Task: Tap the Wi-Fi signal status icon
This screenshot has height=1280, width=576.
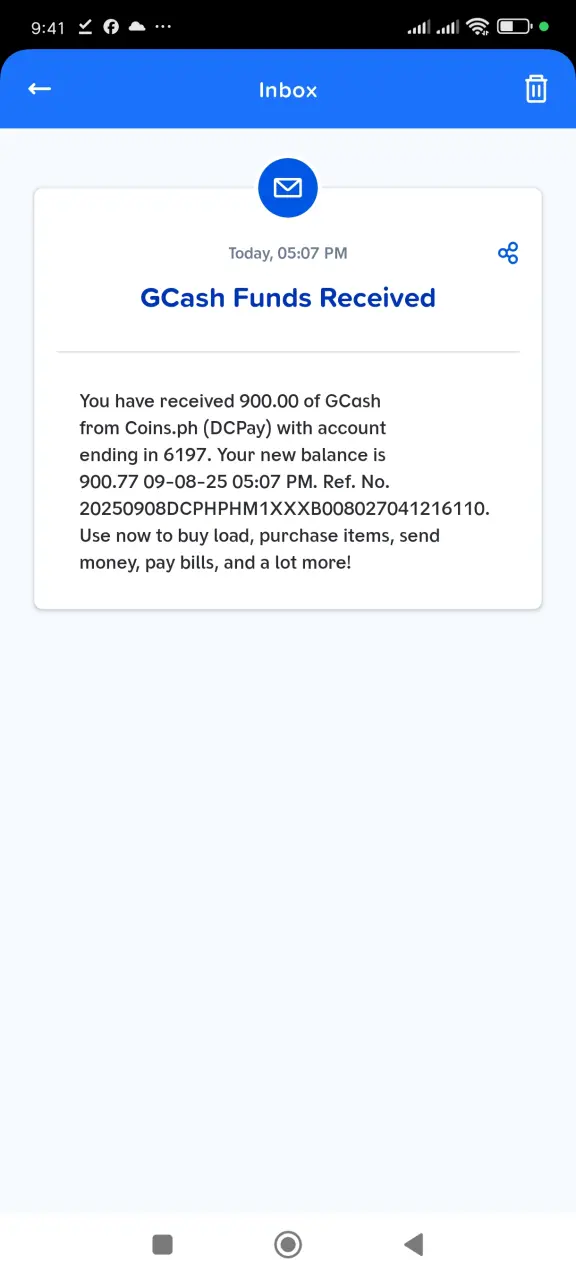Action: point(477,26)
